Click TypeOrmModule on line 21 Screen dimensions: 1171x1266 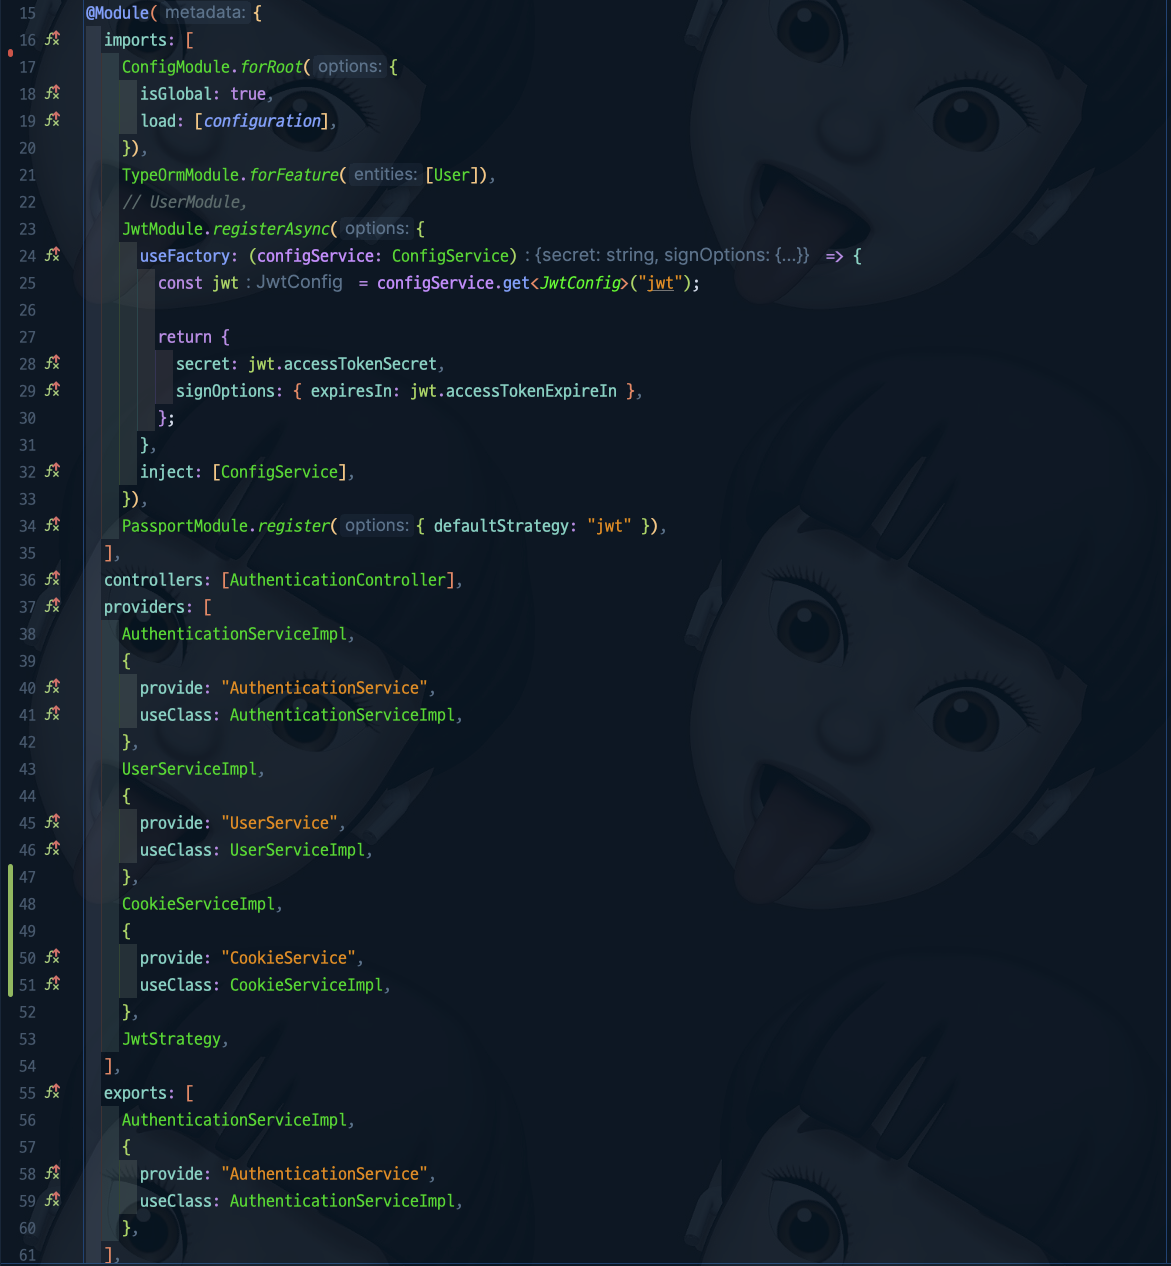(x=181, y=175)
